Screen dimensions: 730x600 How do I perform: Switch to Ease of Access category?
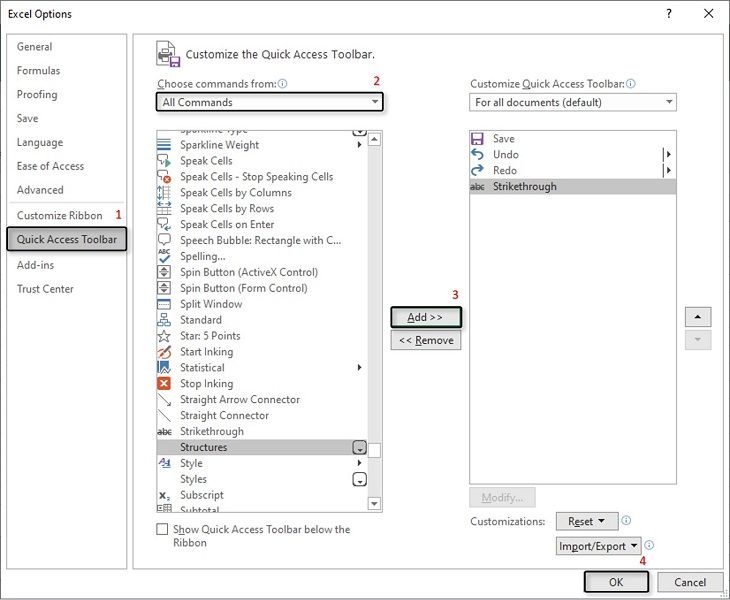click(x=50, y=166)
